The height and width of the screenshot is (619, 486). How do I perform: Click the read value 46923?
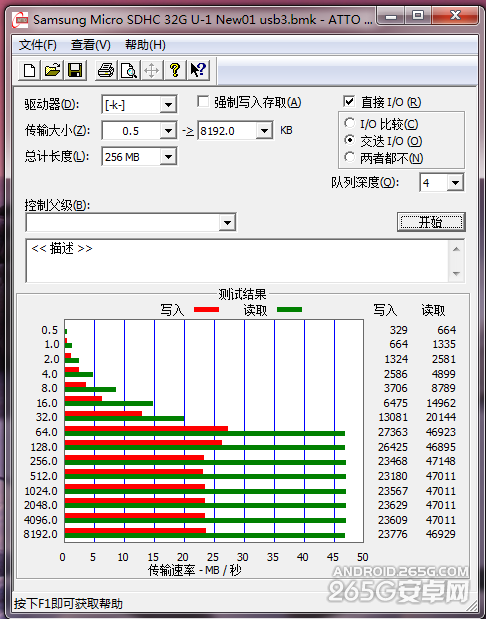(x=441, y=432)
